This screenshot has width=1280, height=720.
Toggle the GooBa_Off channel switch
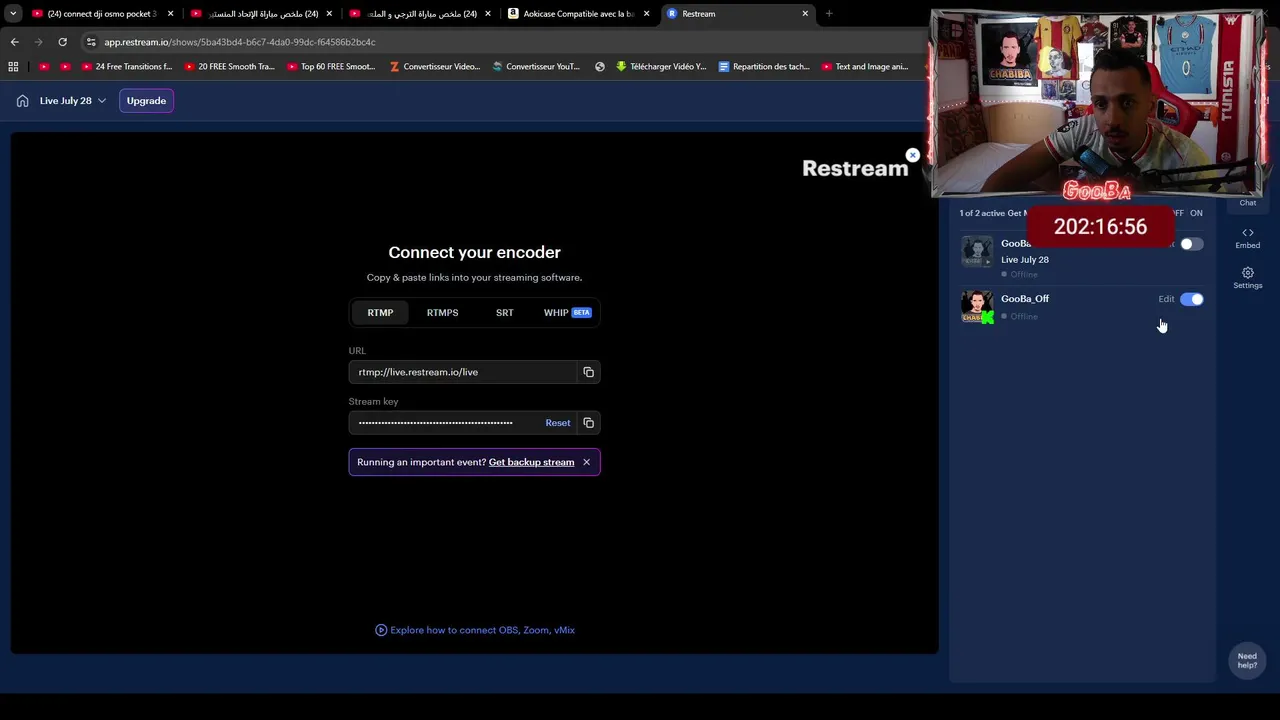1191,299
